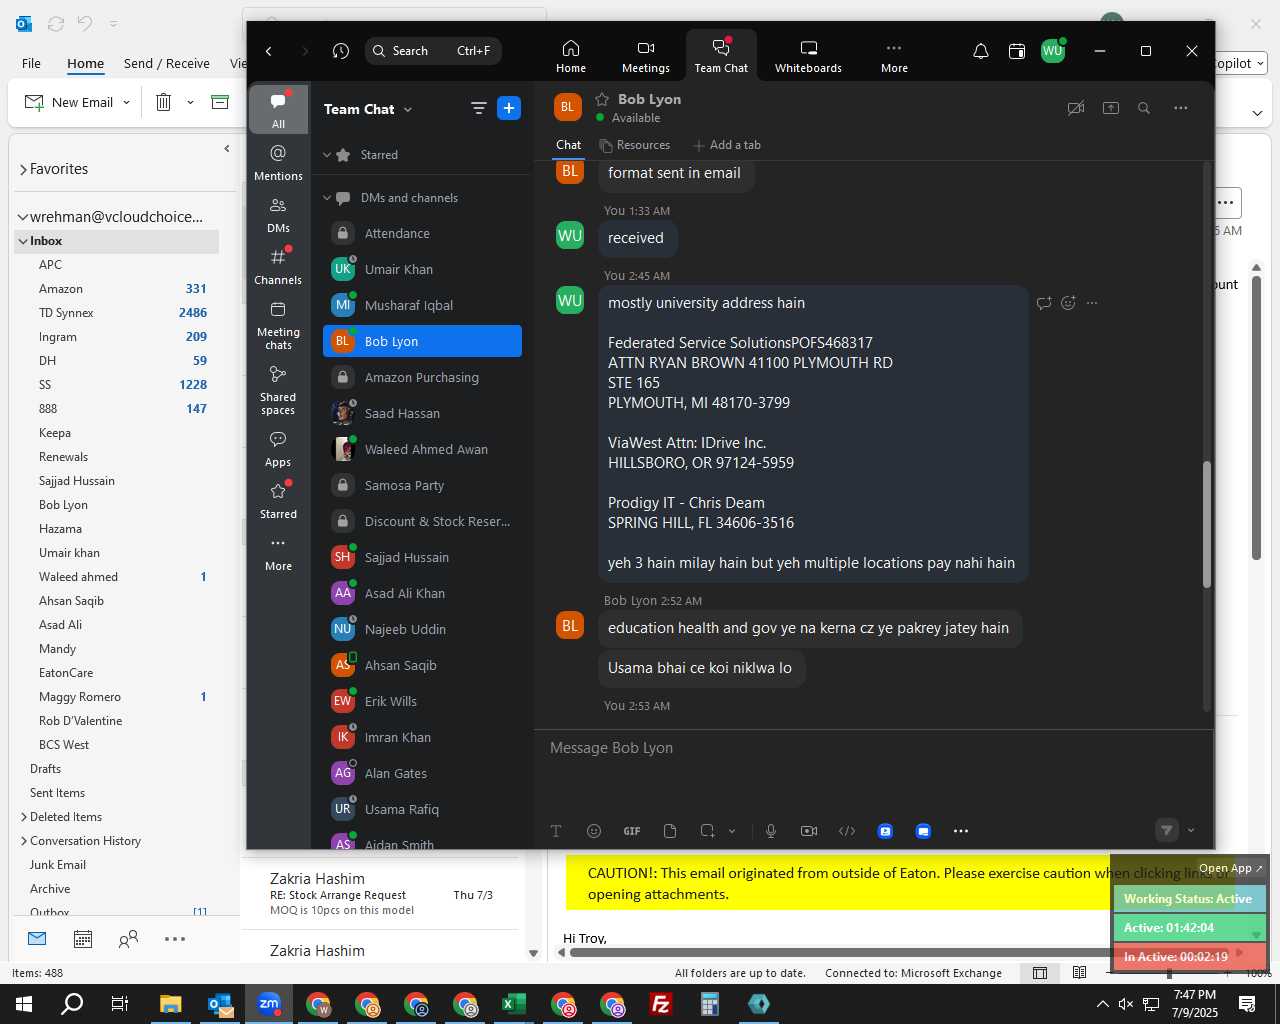This screenshot has width=1280, height=1024.
Task: Search within Bob Lyon chat
Action: [x=1144, y=108]
